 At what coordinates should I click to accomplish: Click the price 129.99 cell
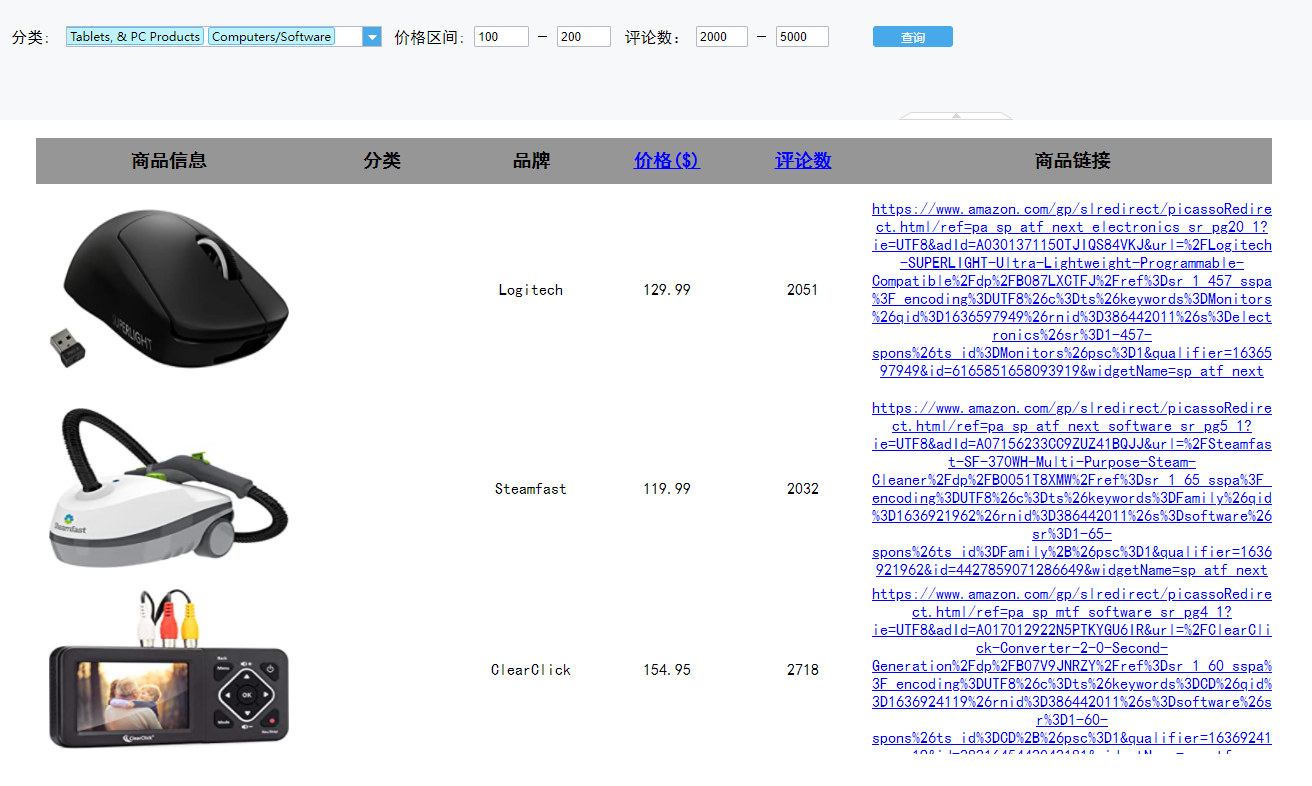(667, 290)
